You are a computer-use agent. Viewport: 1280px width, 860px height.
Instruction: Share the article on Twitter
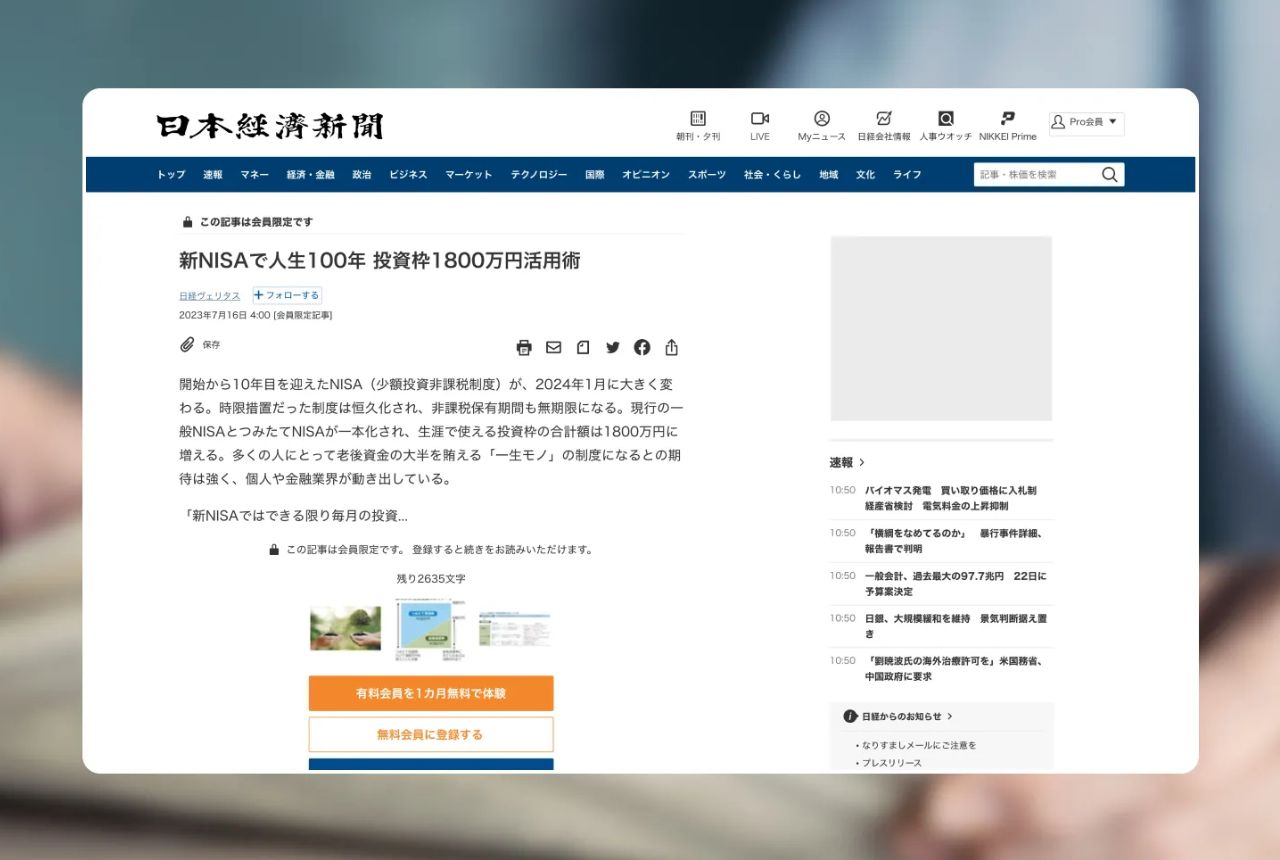tap(613, 348)
